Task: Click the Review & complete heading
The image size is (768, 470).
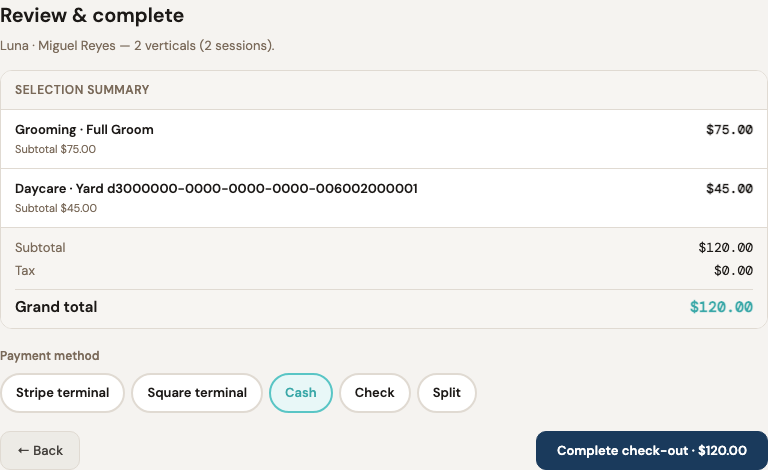Action: click(x=92, y=16)
